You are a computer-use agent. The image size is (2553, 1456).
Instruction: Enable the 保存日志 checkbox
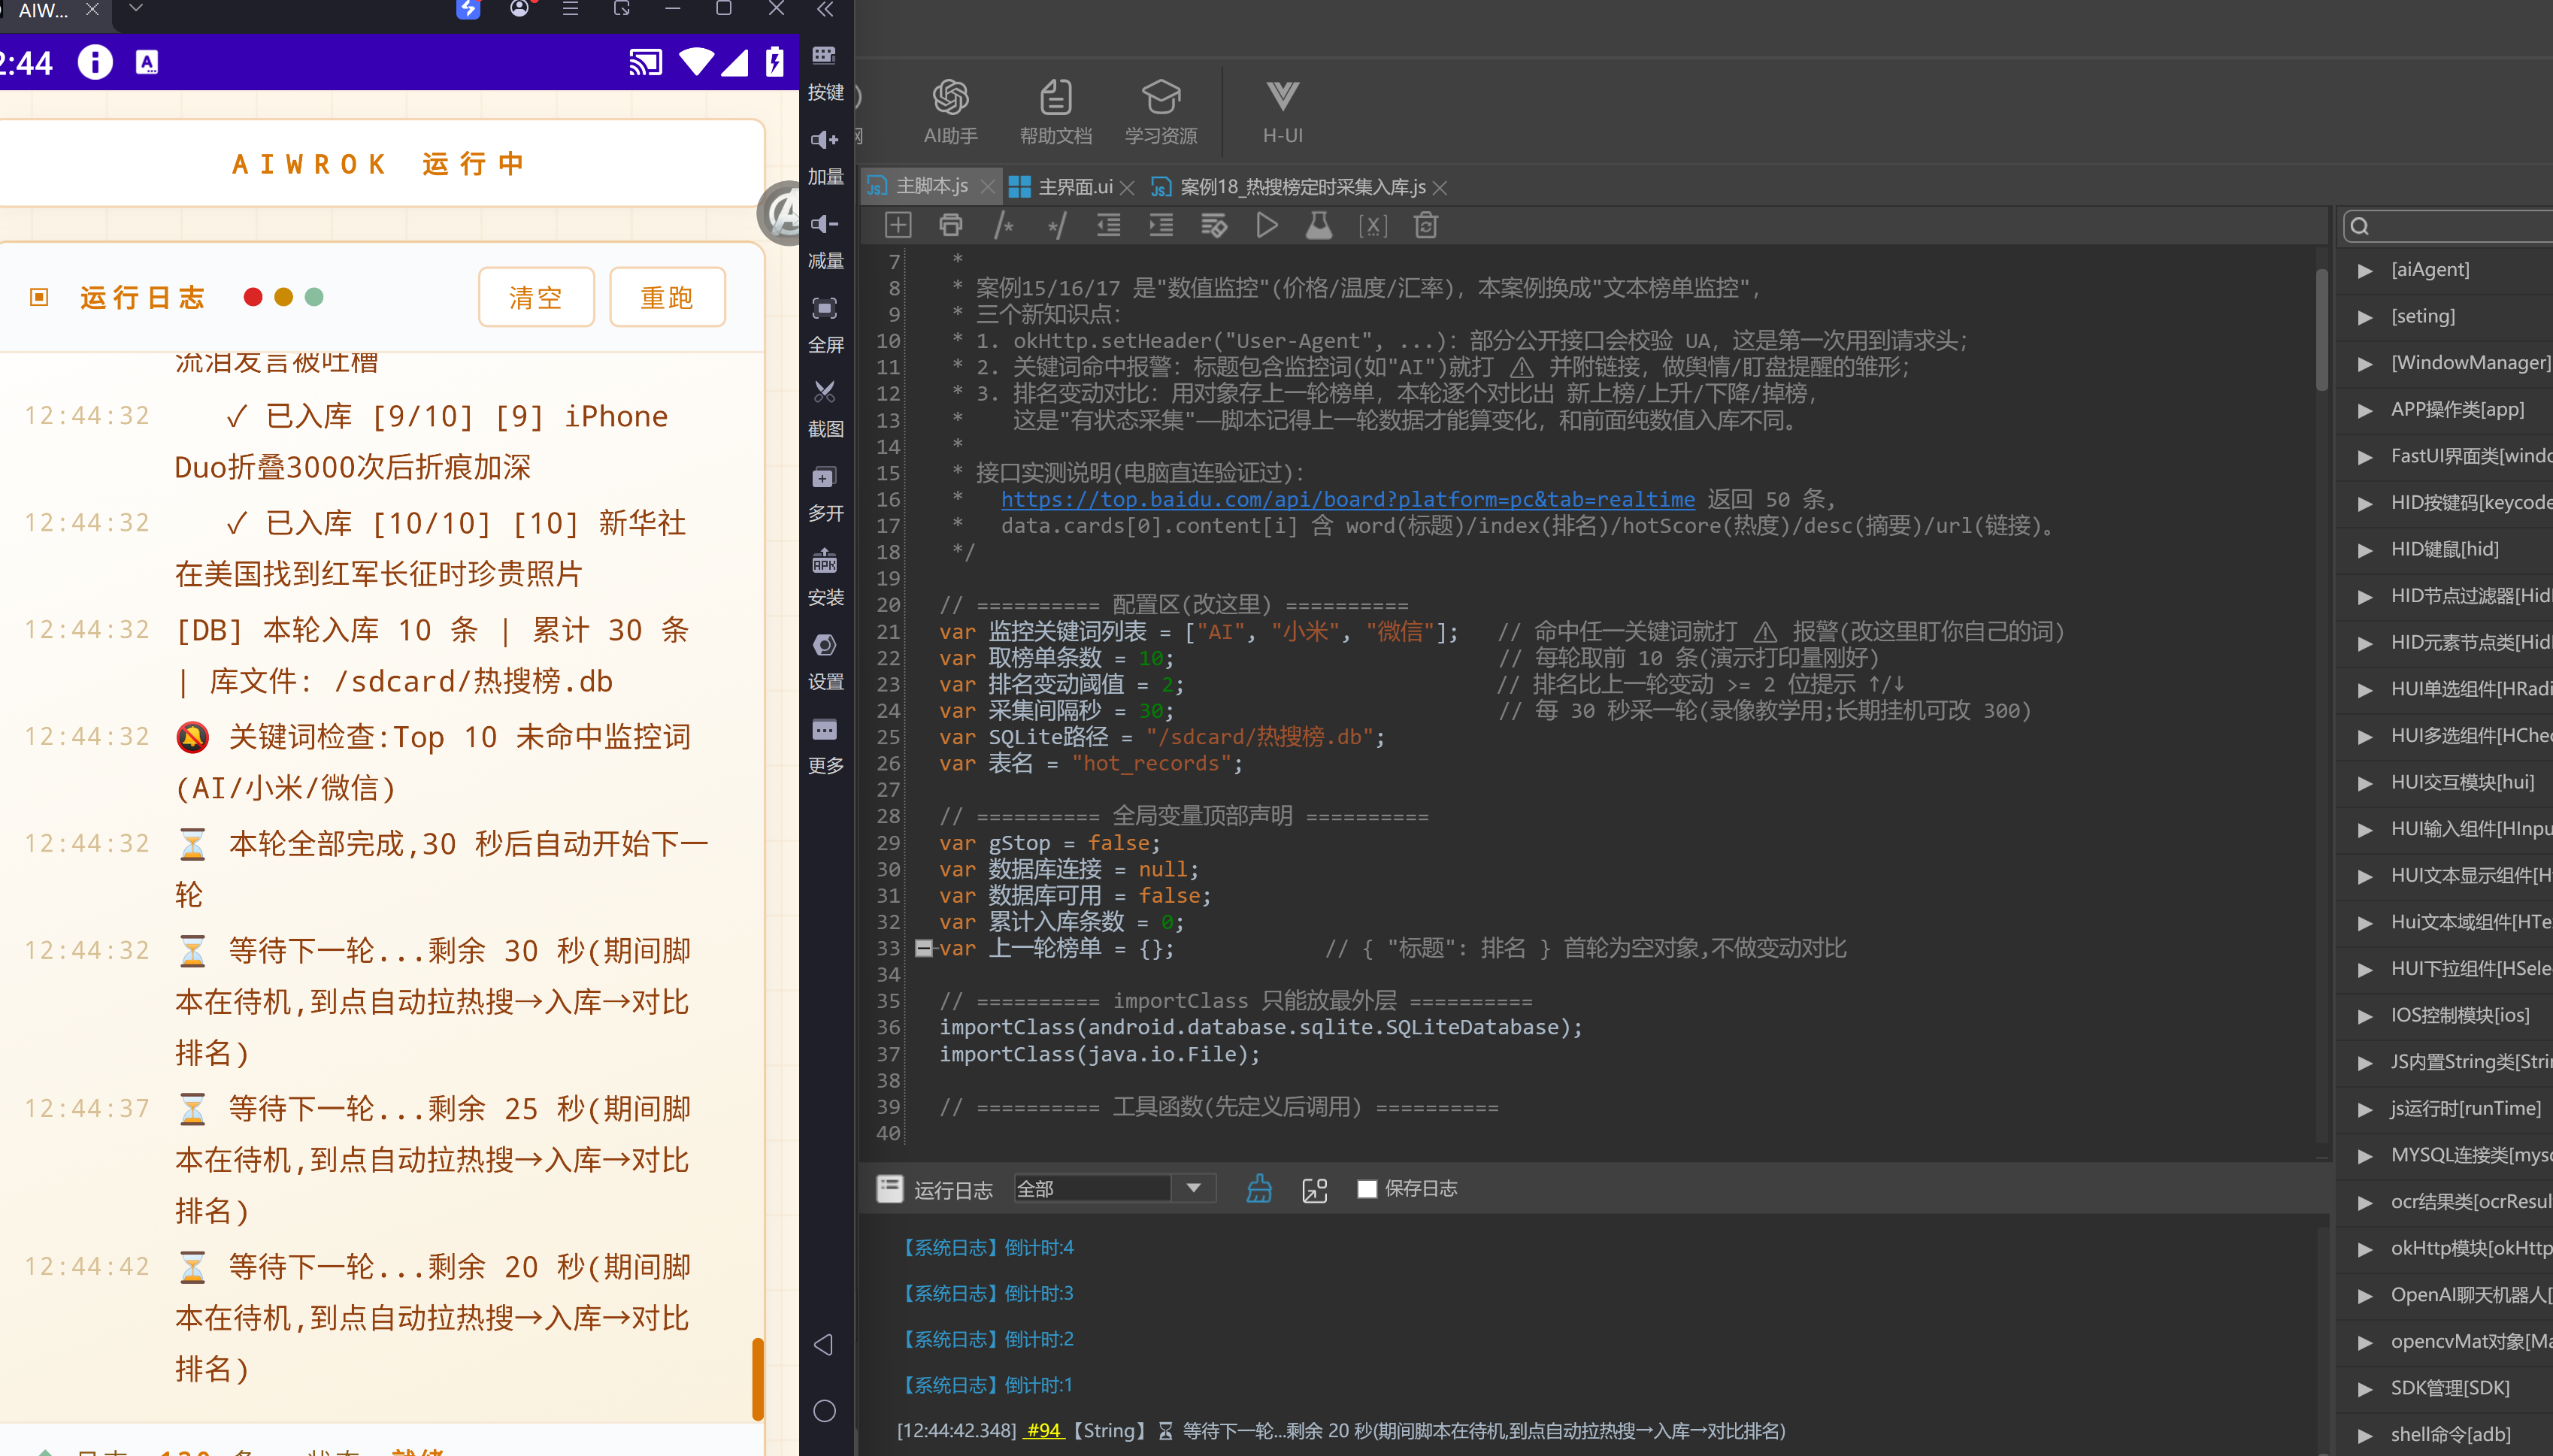coord(1366,1188)
